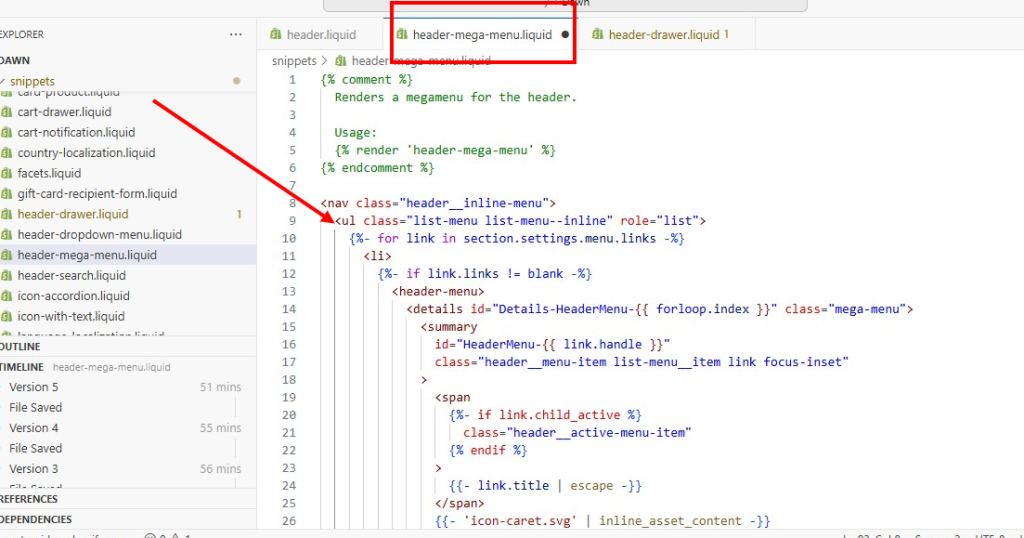The image size is (1024, 538).
Task: Click the file icon beside icon-accordion.liquid
Action: [6, 296]
